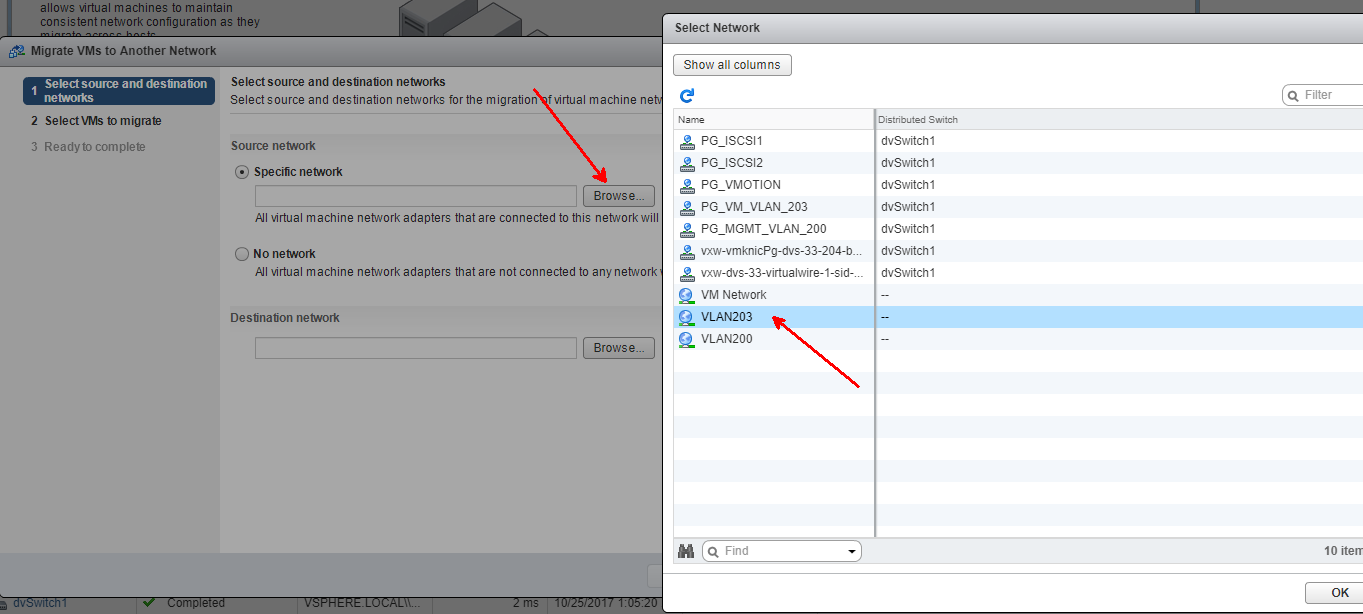Click the VM Network globe icon

tap(686, 295)
